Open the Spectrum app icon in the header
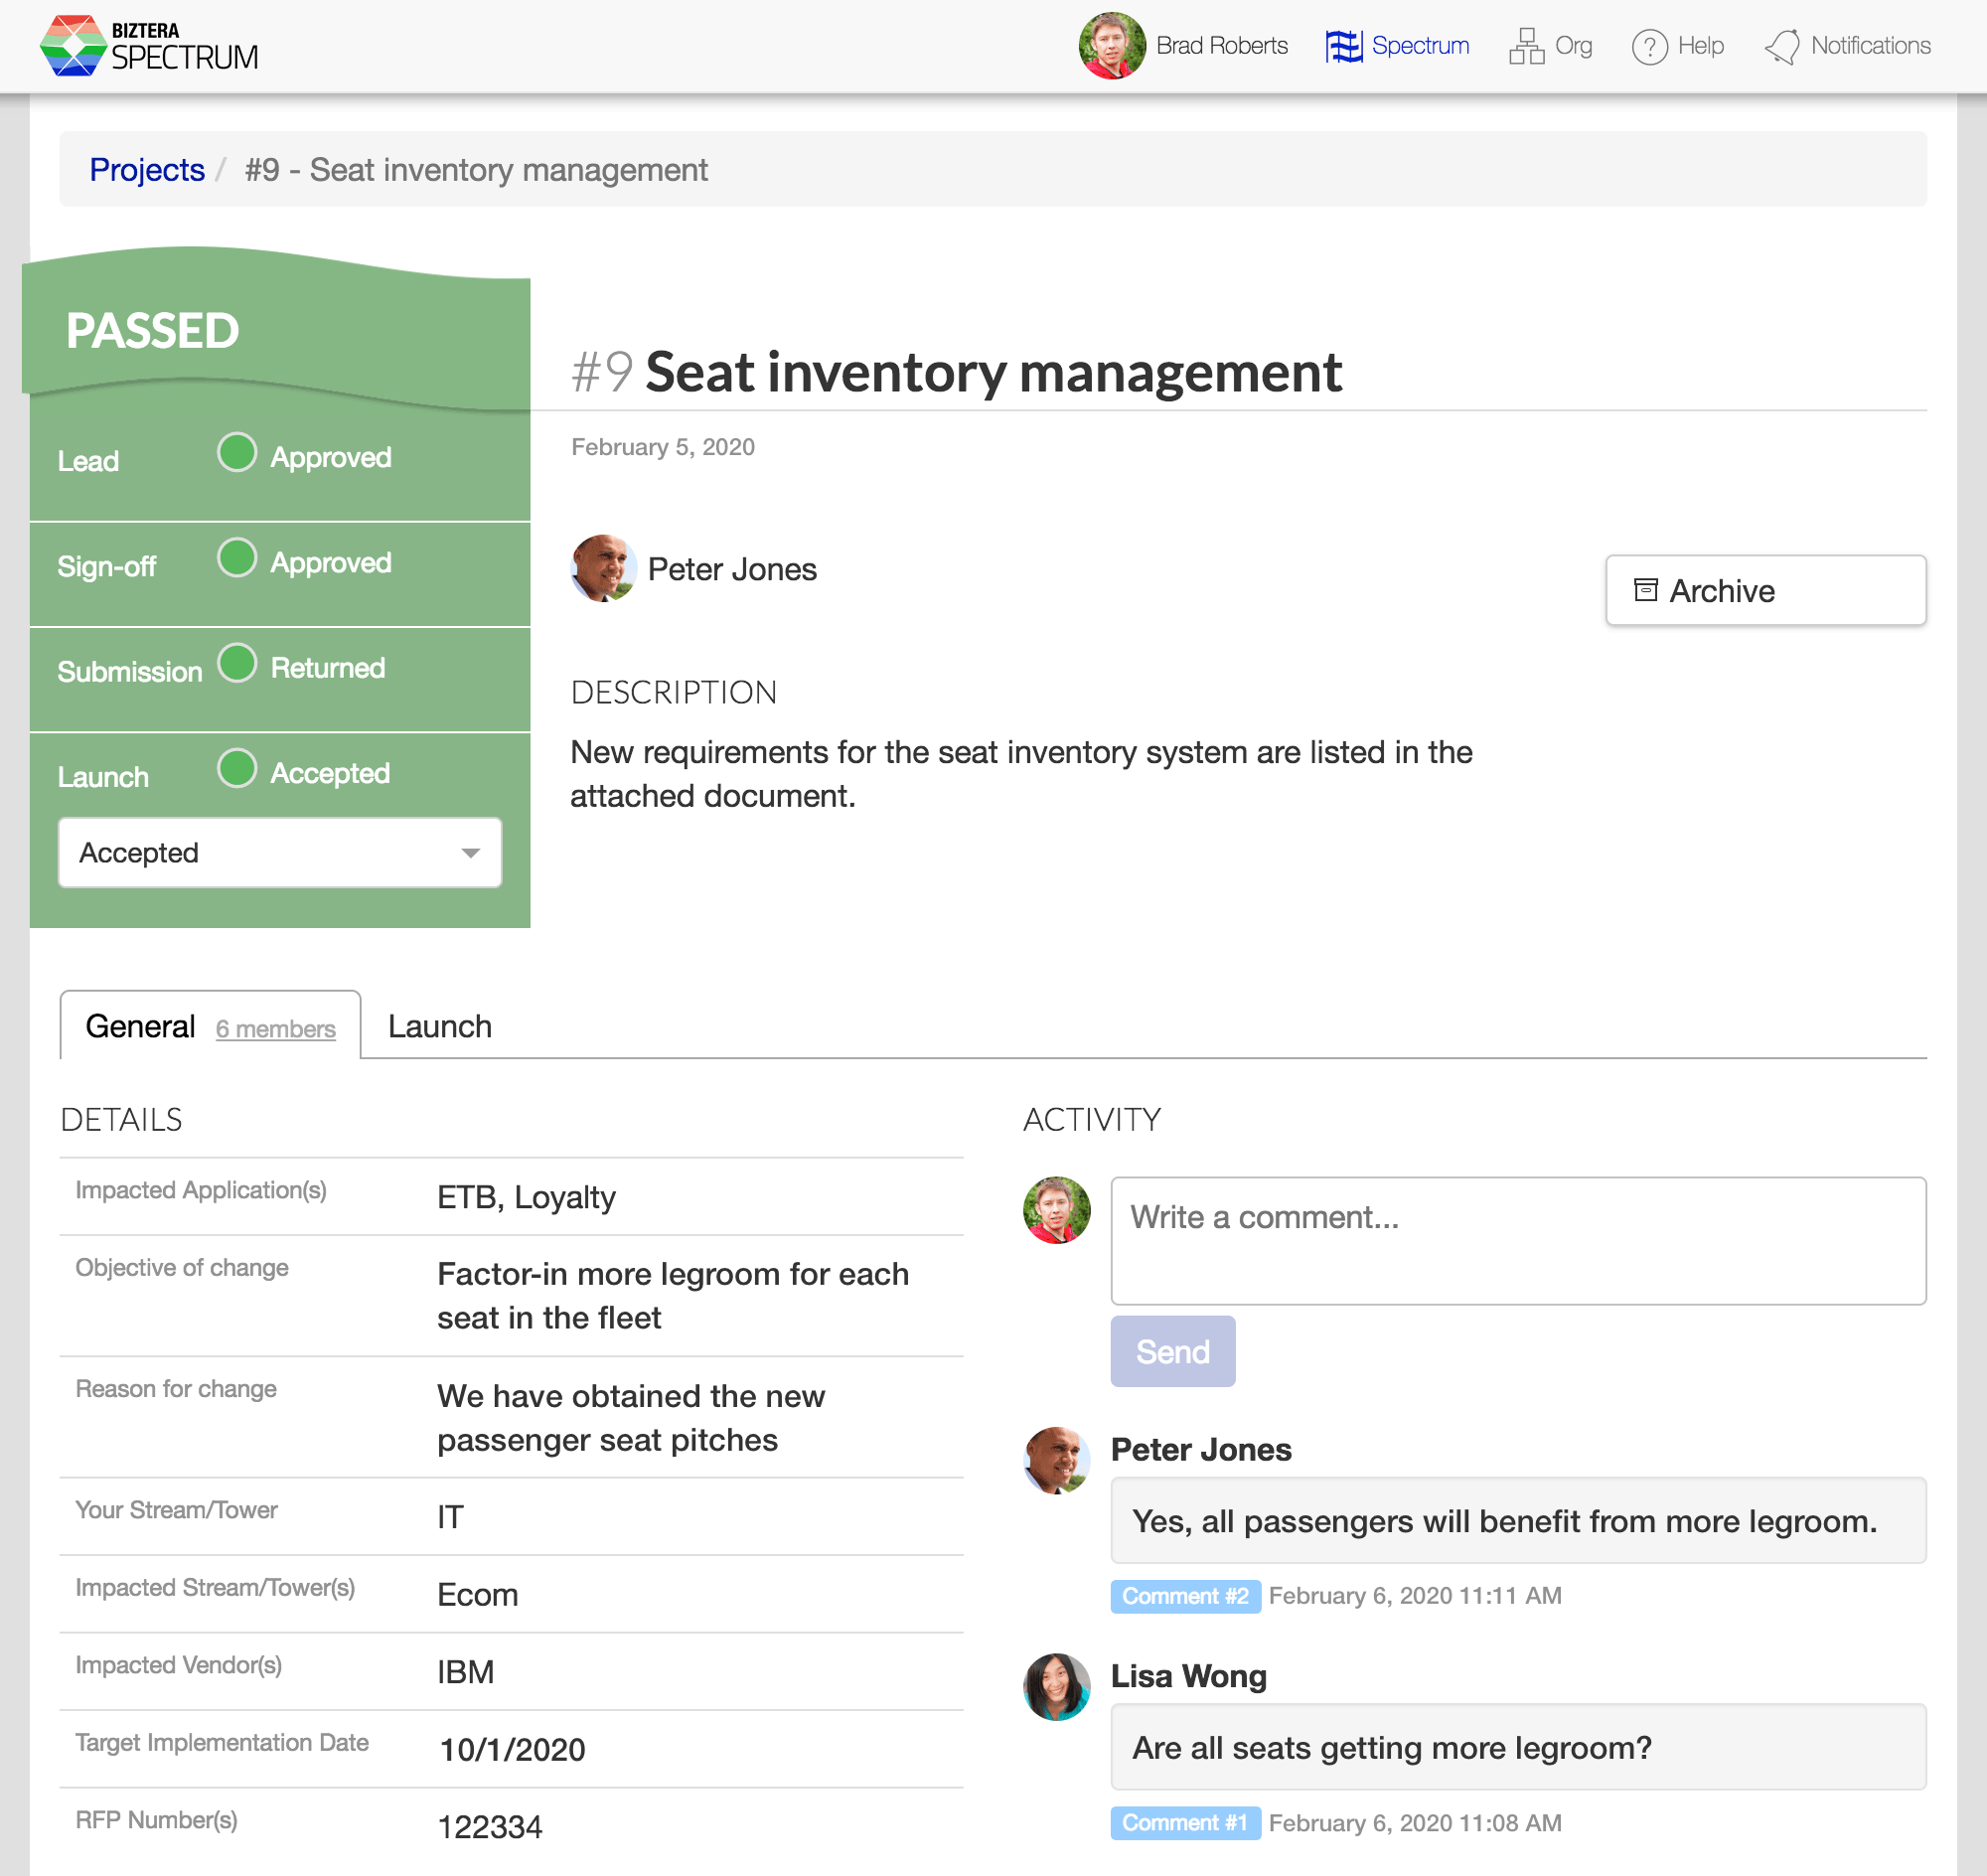The height and width of the screenshot is (1876, 1987). pyautogui.click(x=1344, y=46)
